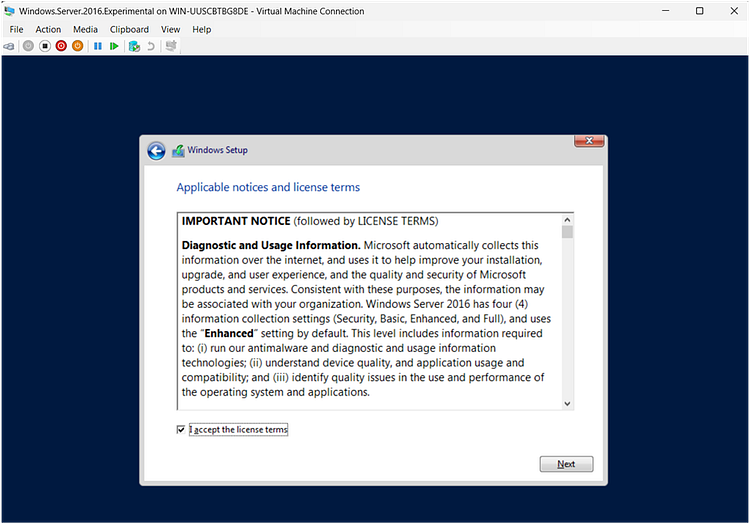The height and width of the screenshot is (524, 750).
Task: Click the 'IMPORTANT NOTICE' heading text
Action: [x=236, y=221]
